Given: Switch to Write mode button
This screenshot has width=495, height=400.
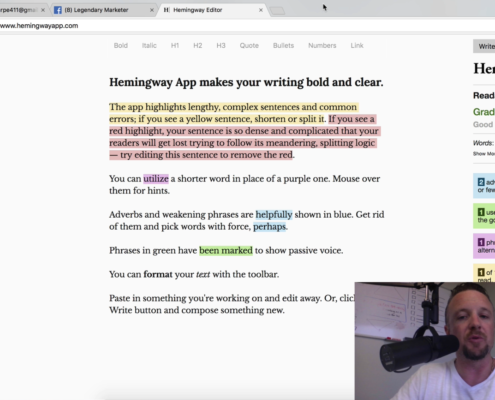Looking at the screenshot, I should point(484,46).
